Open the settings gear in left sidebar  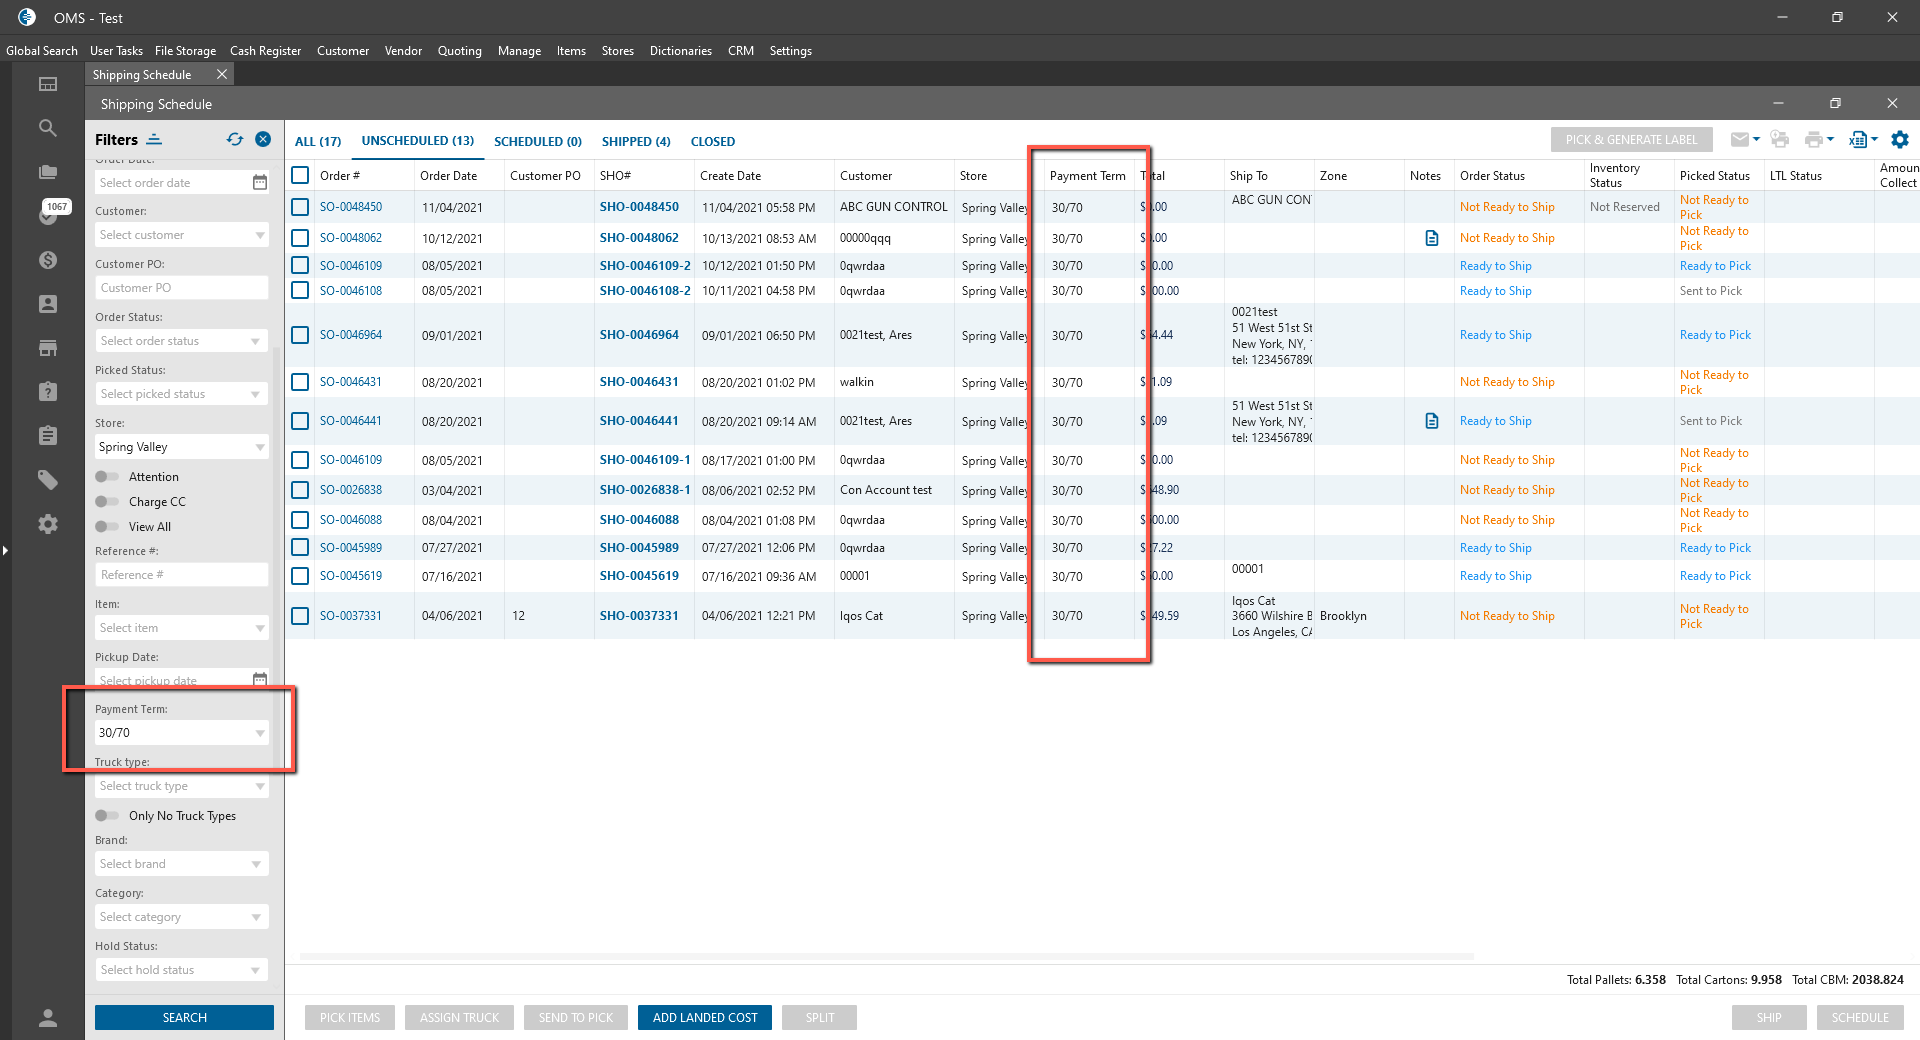(x=48, y=524)
